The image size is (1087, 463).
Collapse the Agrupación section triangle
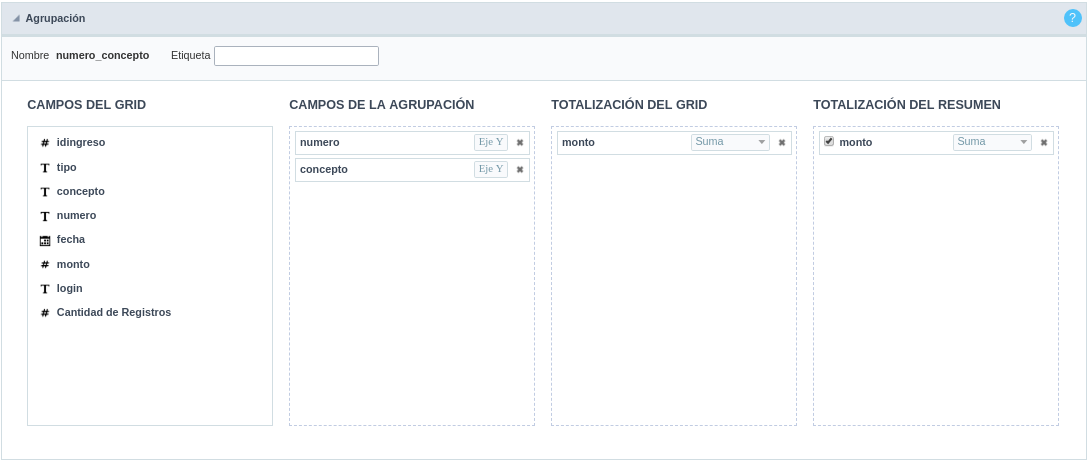coord(16,19)
